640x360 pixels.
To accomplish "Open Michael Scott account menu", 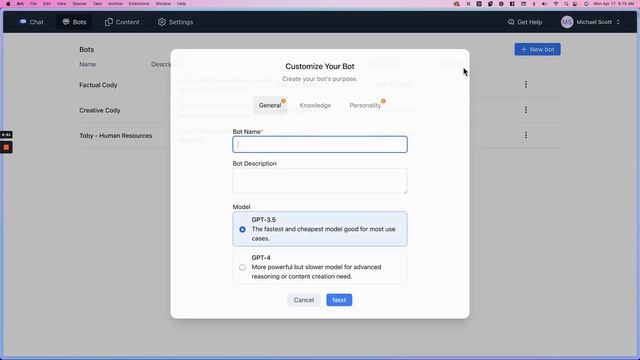I will pyautogui.click(x=591, y=22).
